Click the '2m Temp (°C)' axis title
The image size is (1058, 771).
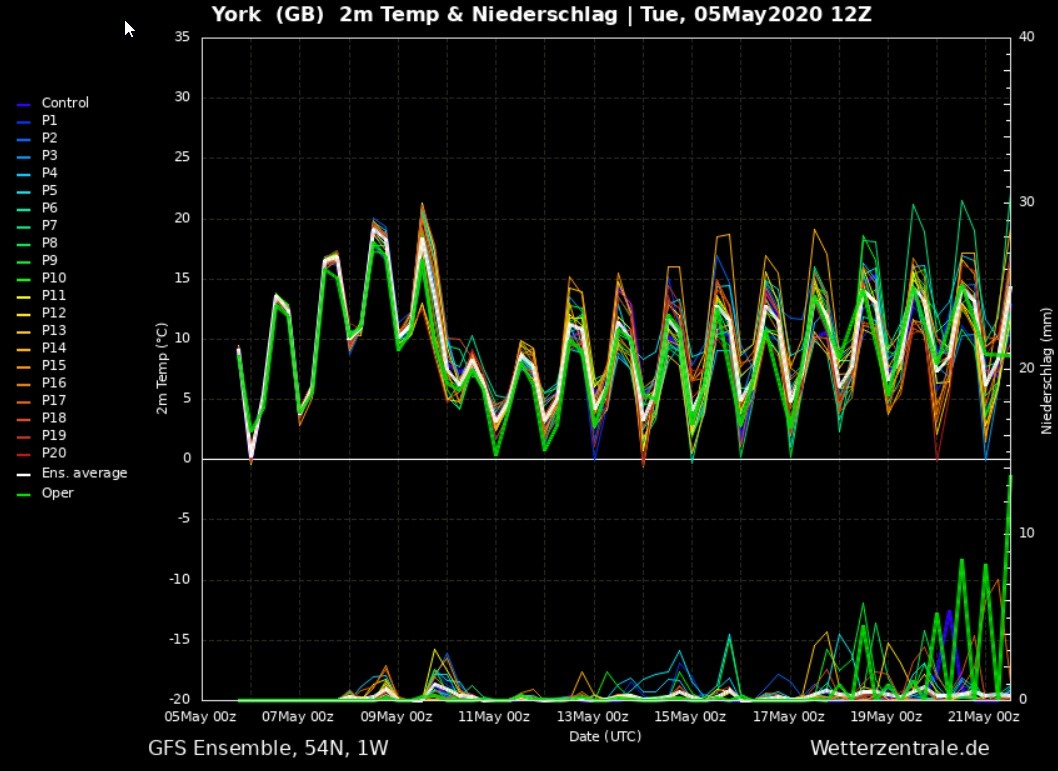click(162, 368)
